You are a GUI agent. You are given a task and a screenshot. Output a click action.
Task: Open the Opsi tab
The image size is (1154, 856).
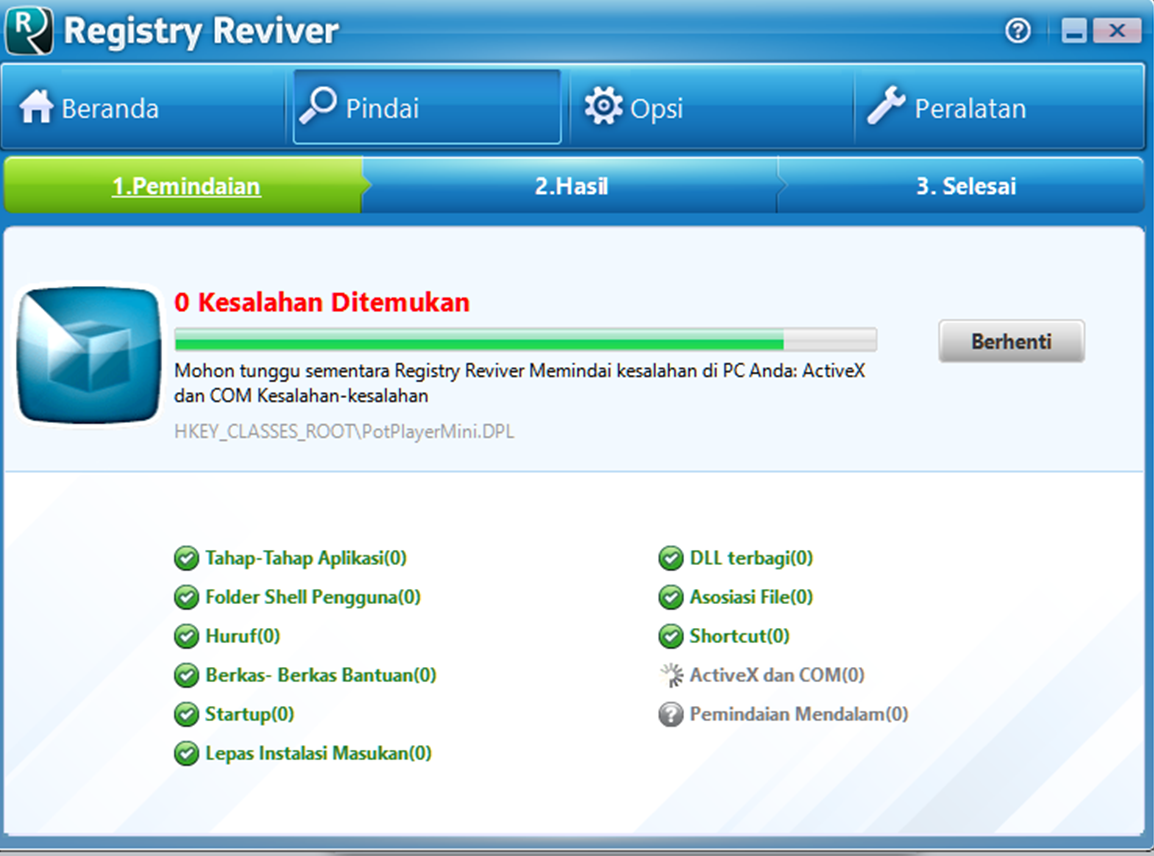(x=712, y=107)
